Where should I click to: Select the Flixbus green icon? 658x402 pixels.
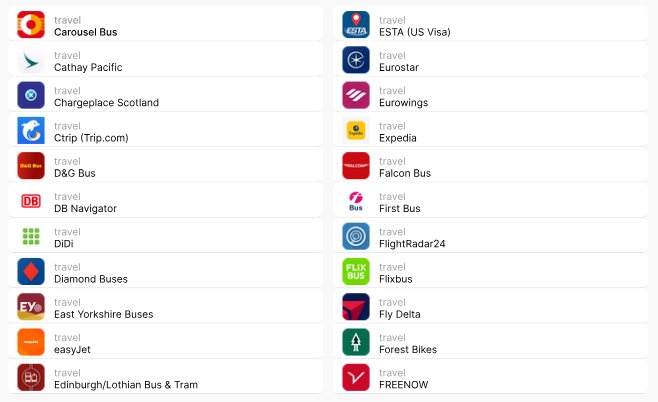(356, 271)
